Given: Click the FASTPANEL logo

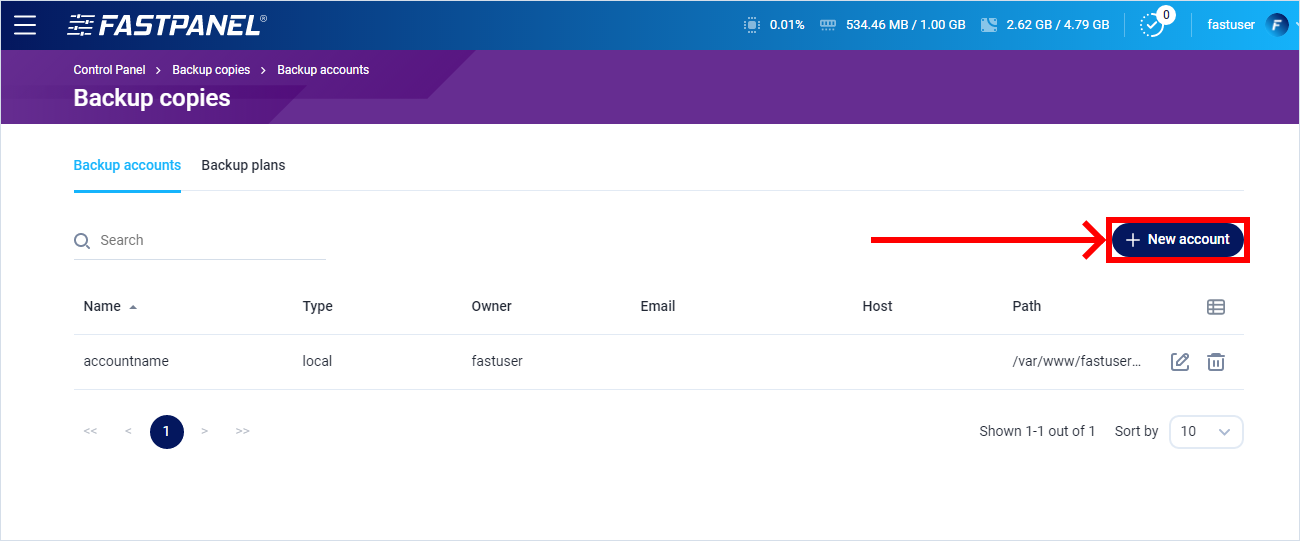Looking at the screenshot, I should (x=166, y=25).
